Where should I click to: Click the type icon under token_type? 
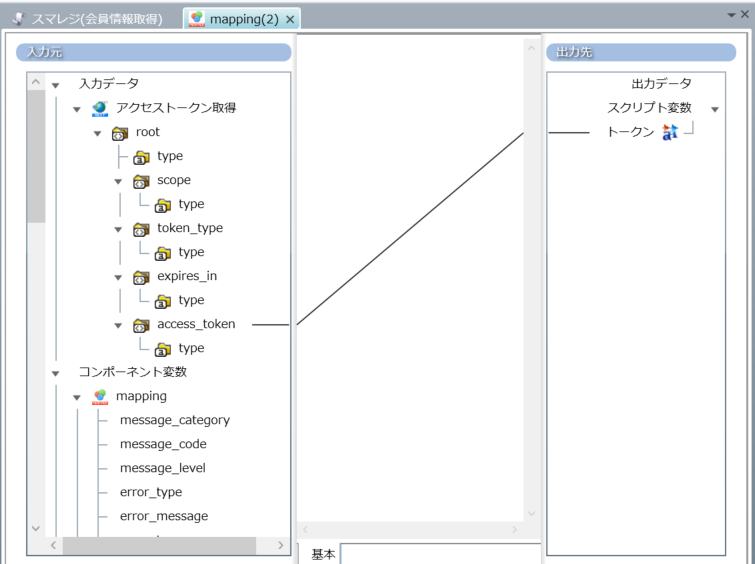coord(163,253)
